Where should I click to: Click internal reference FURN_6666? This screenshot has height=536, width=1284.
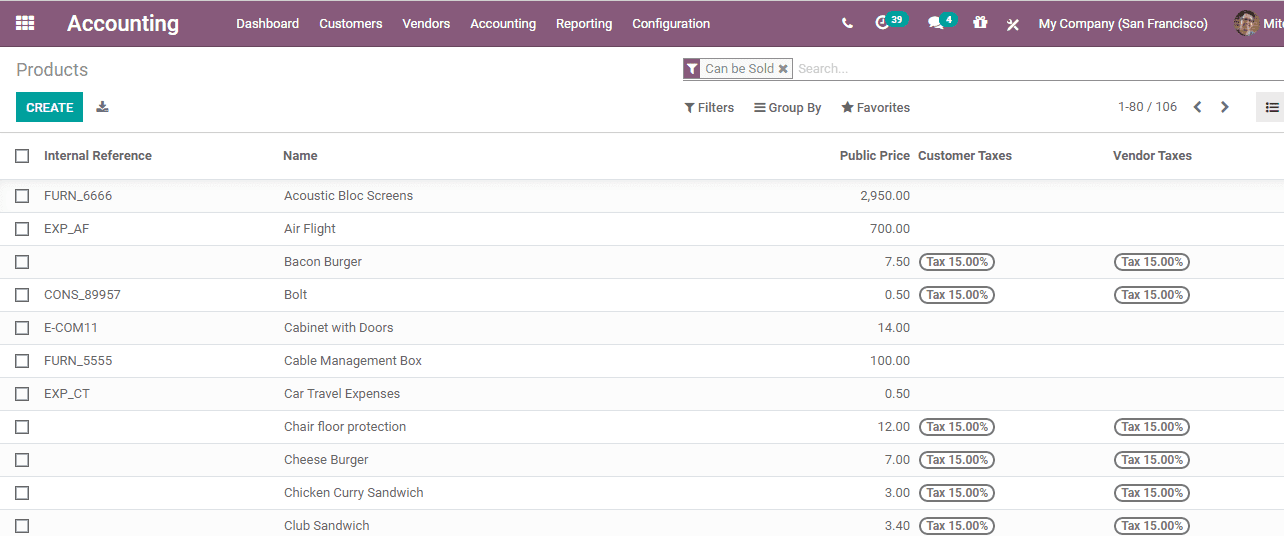point(78,196)
